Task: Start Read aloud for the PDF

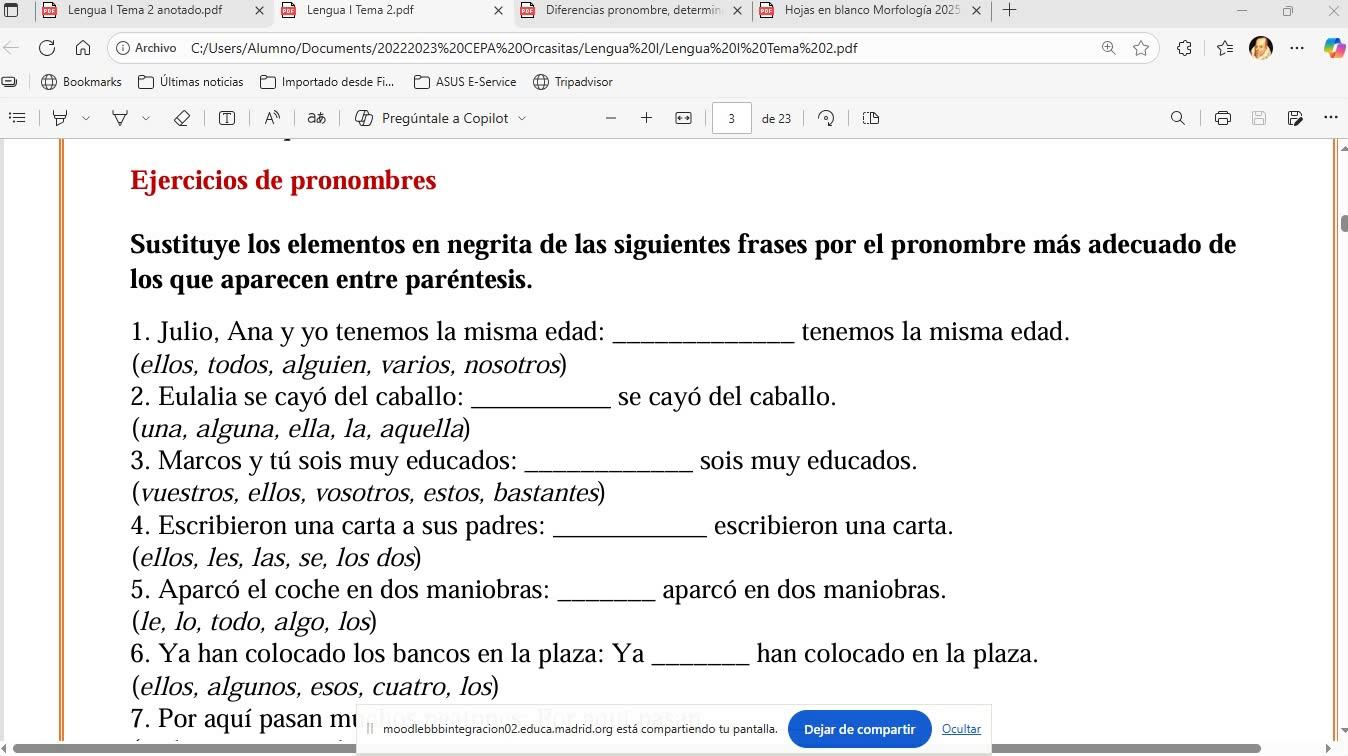Action: click(272, 118)
